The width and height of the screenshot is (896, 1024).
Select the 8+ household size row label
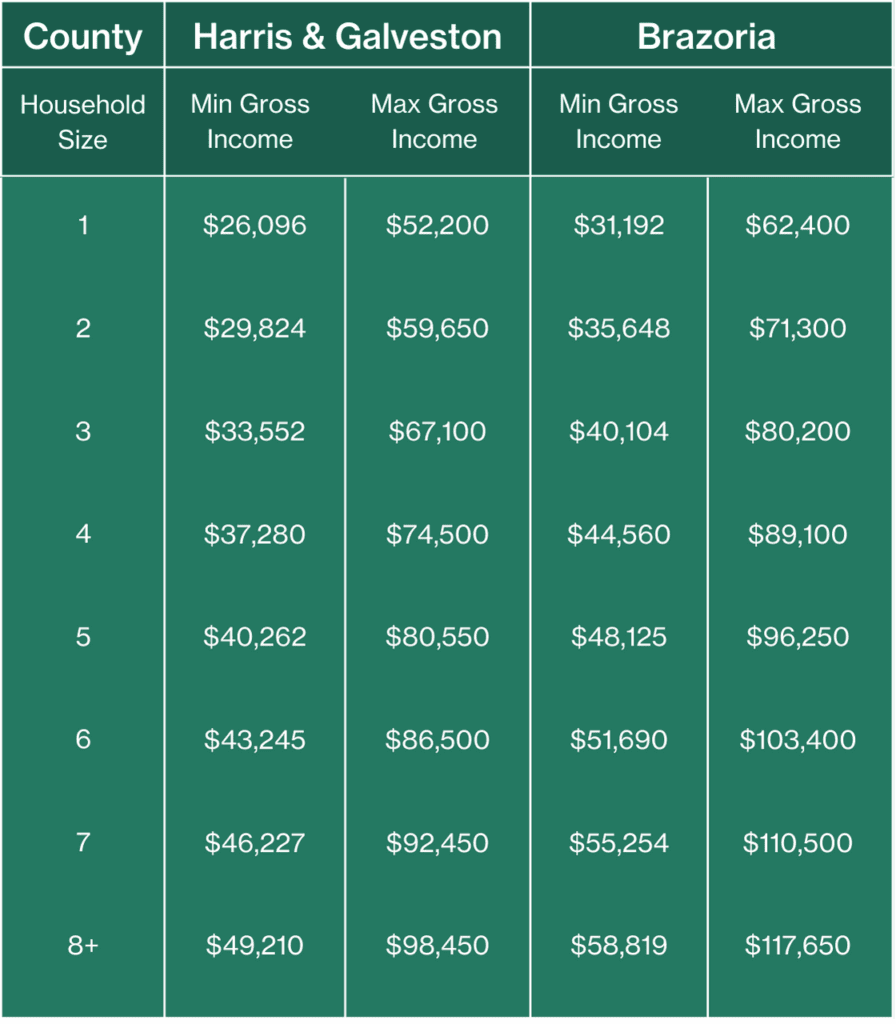pos(82,946)
